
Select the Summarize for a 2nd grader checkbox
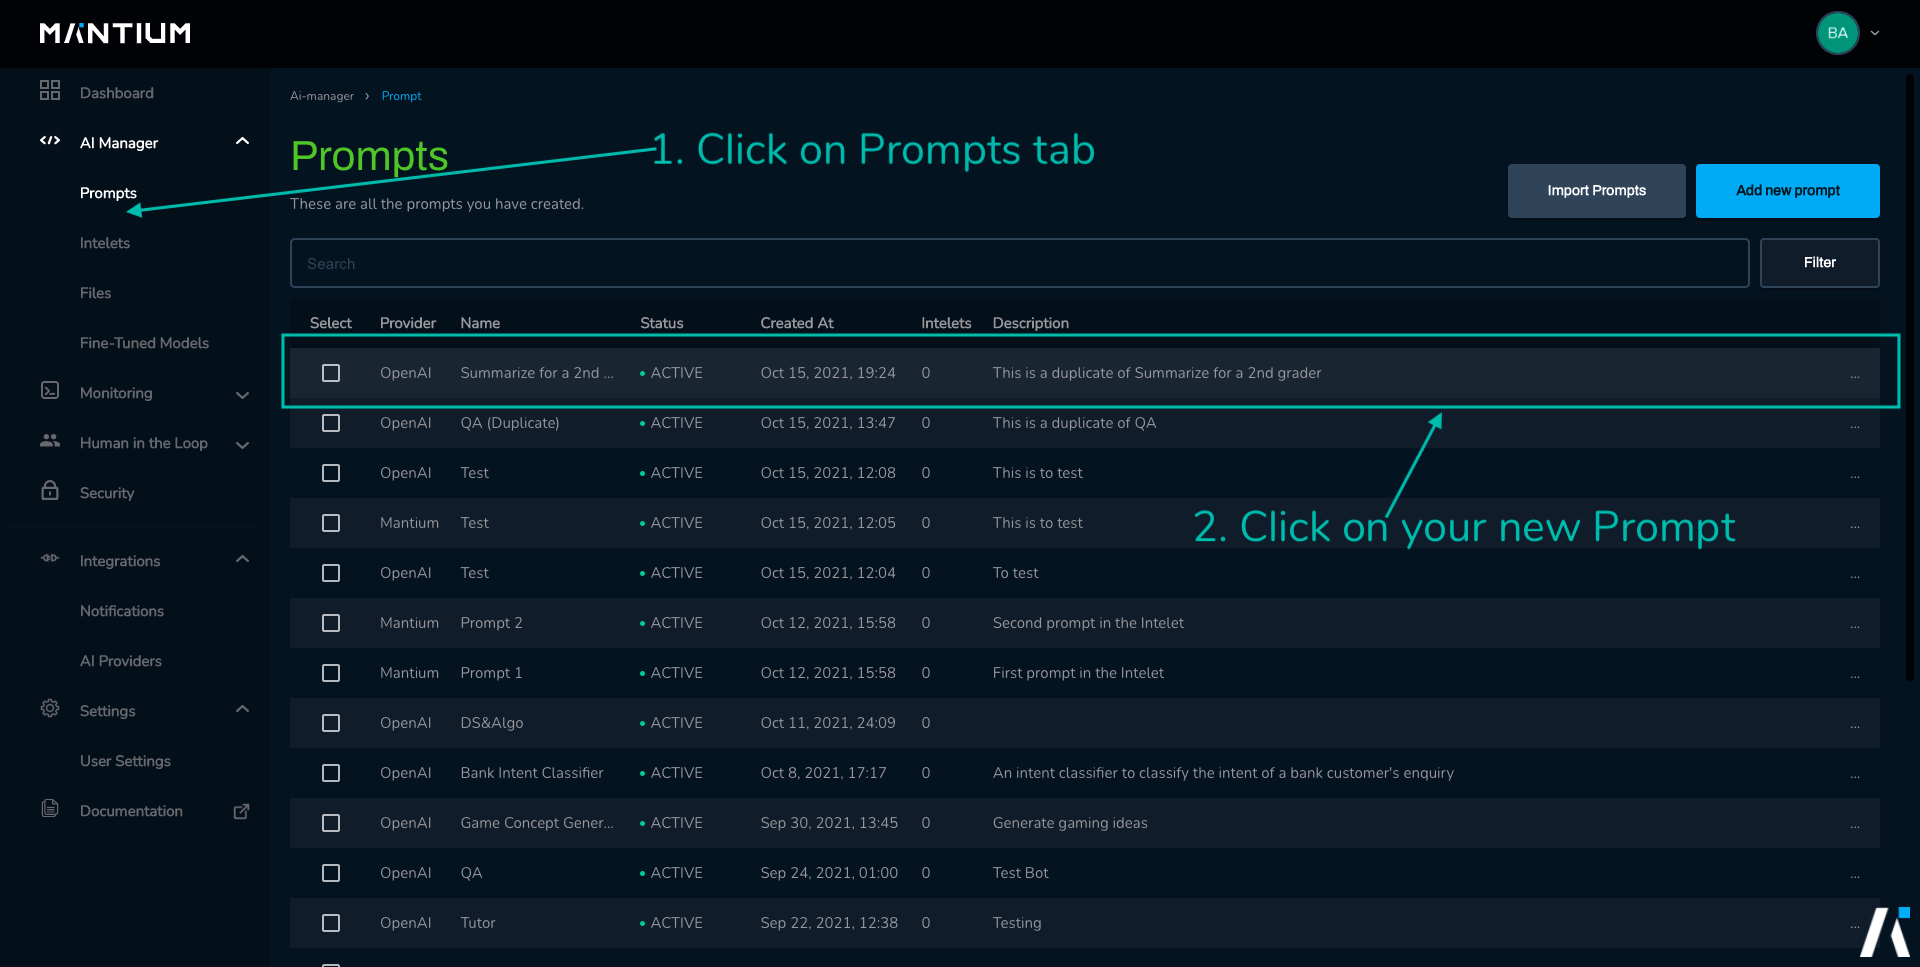click(331, 373)
